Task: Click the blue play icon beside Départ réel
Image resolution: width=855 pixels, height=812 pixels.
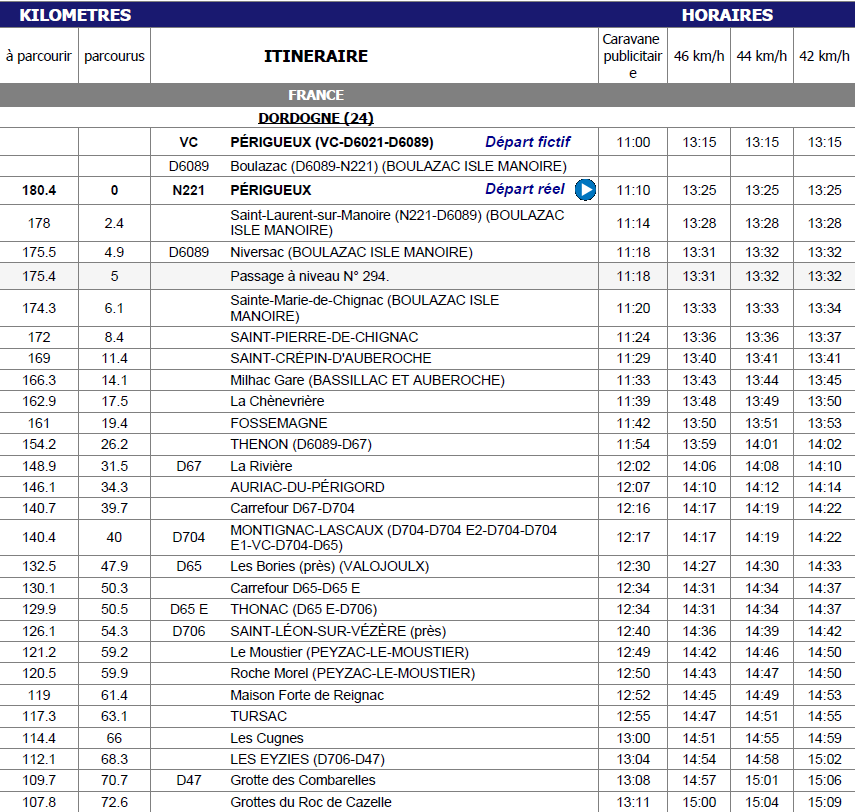Action: pyautogui.click(x=585, y=190)
